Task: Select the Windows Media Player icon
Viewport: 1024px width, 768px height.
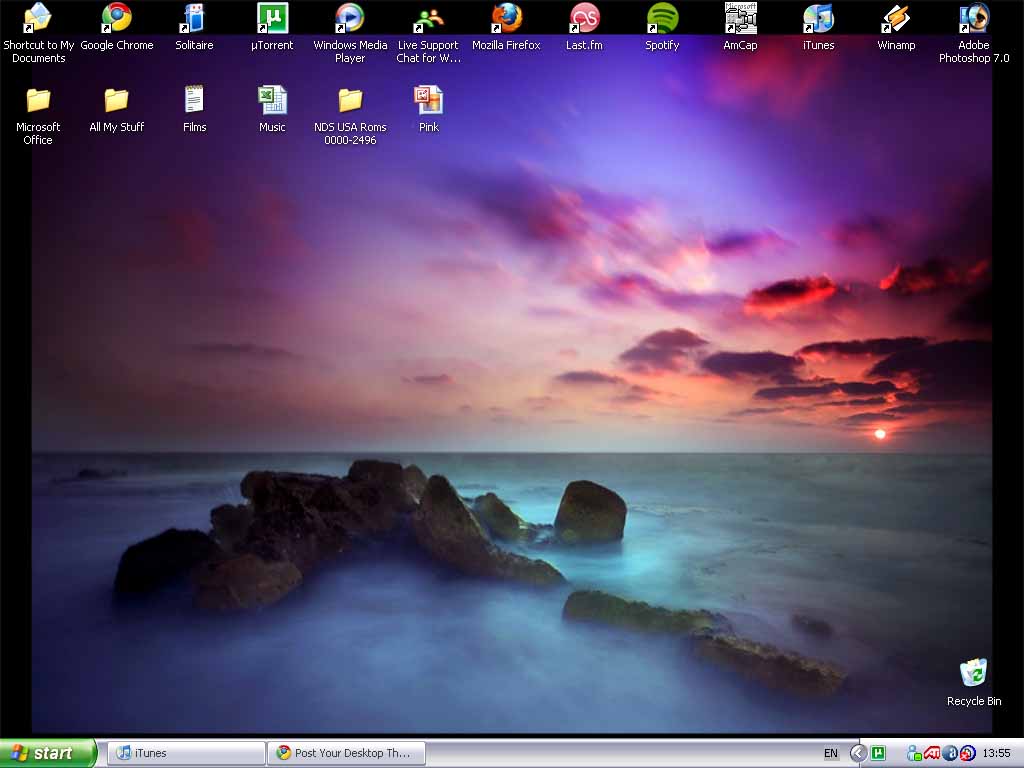Action: click(x=350, y=18)
